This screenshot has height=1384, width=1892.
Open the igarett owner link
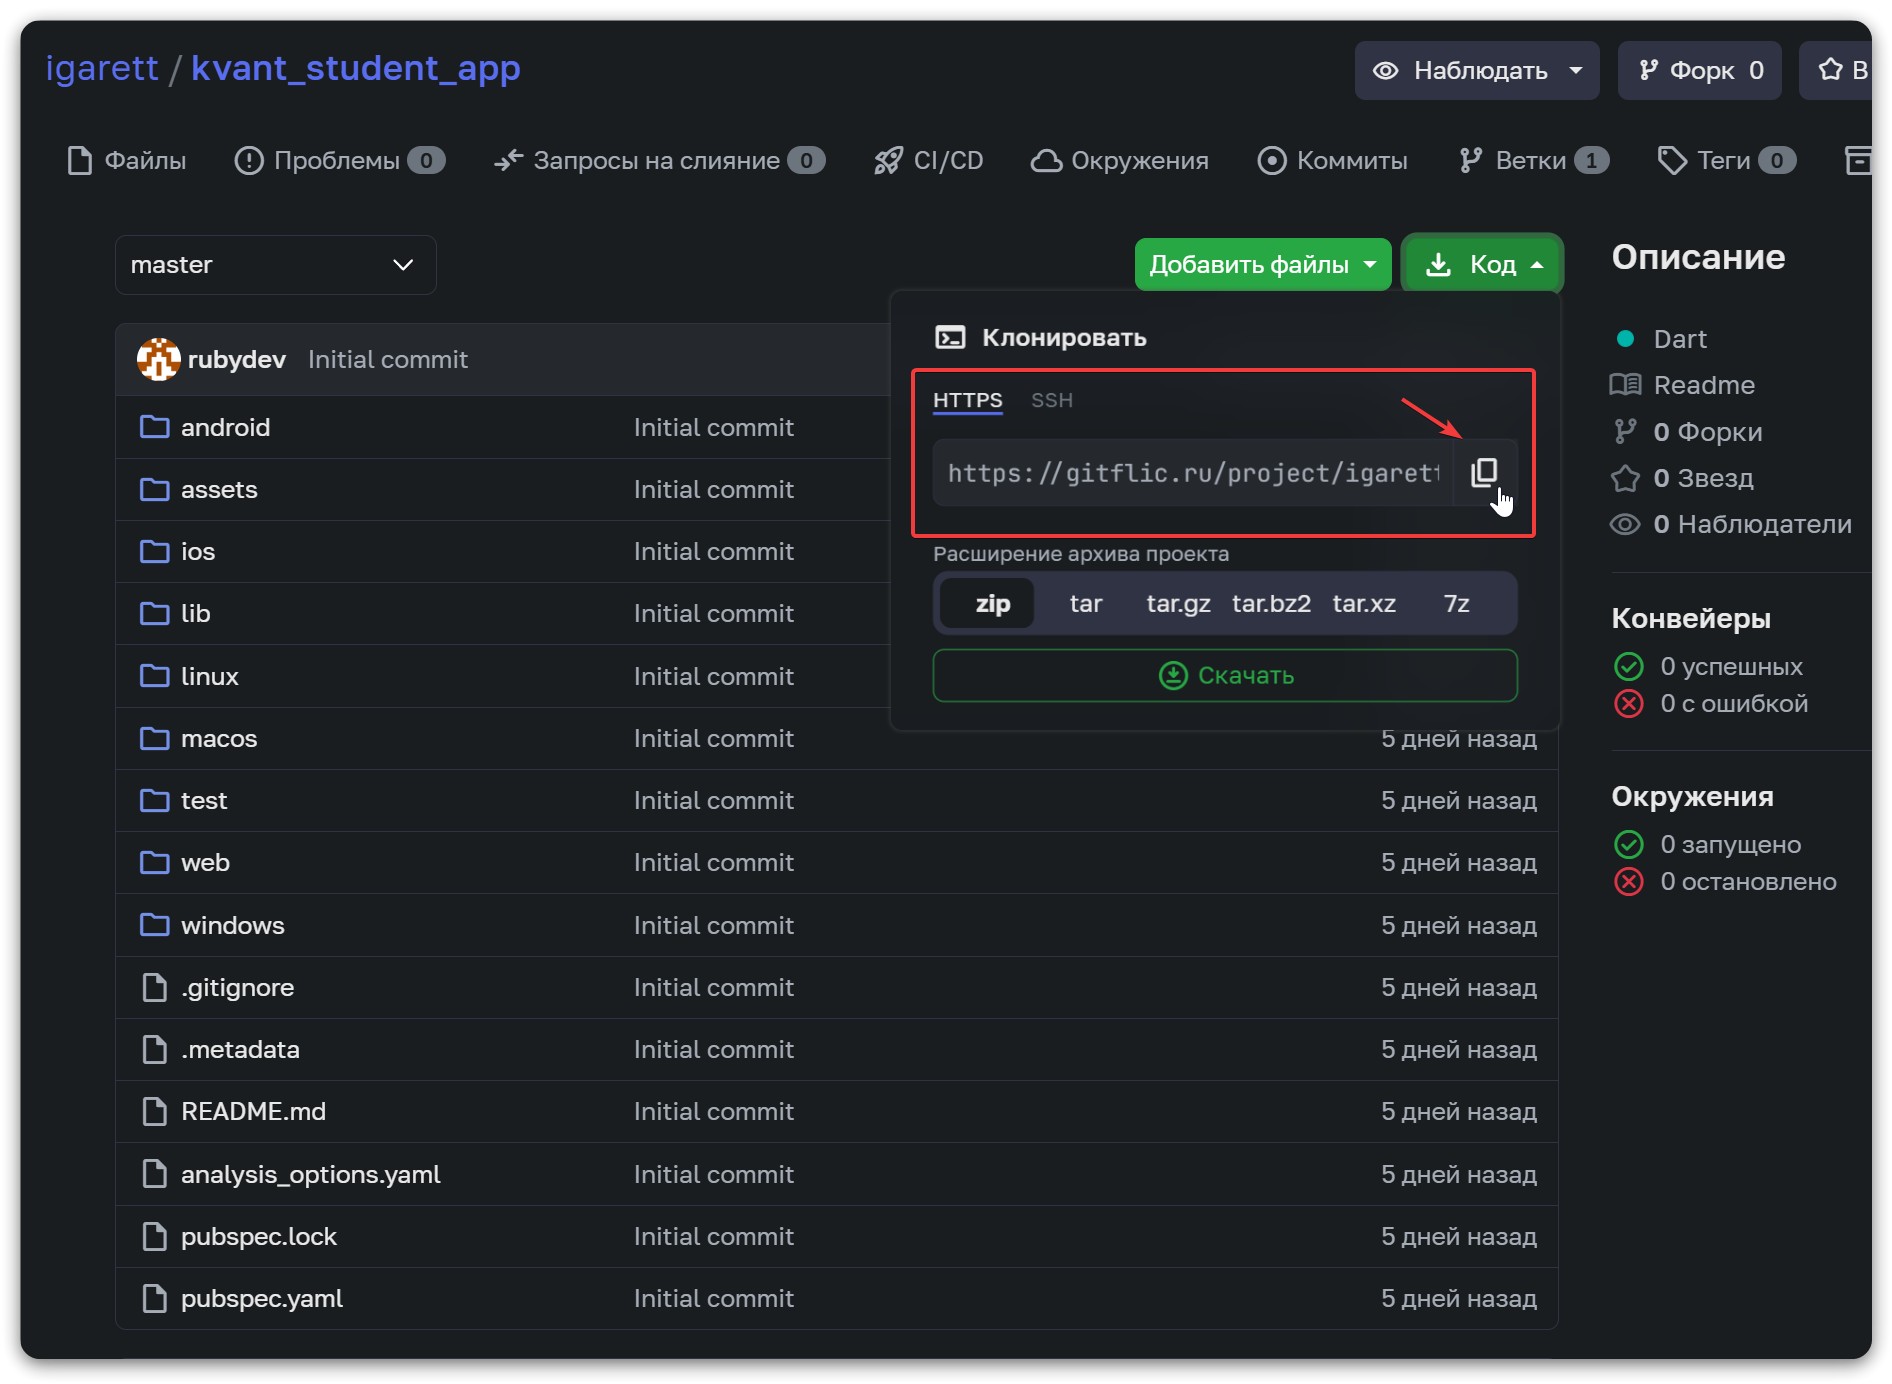coord(102,68)
